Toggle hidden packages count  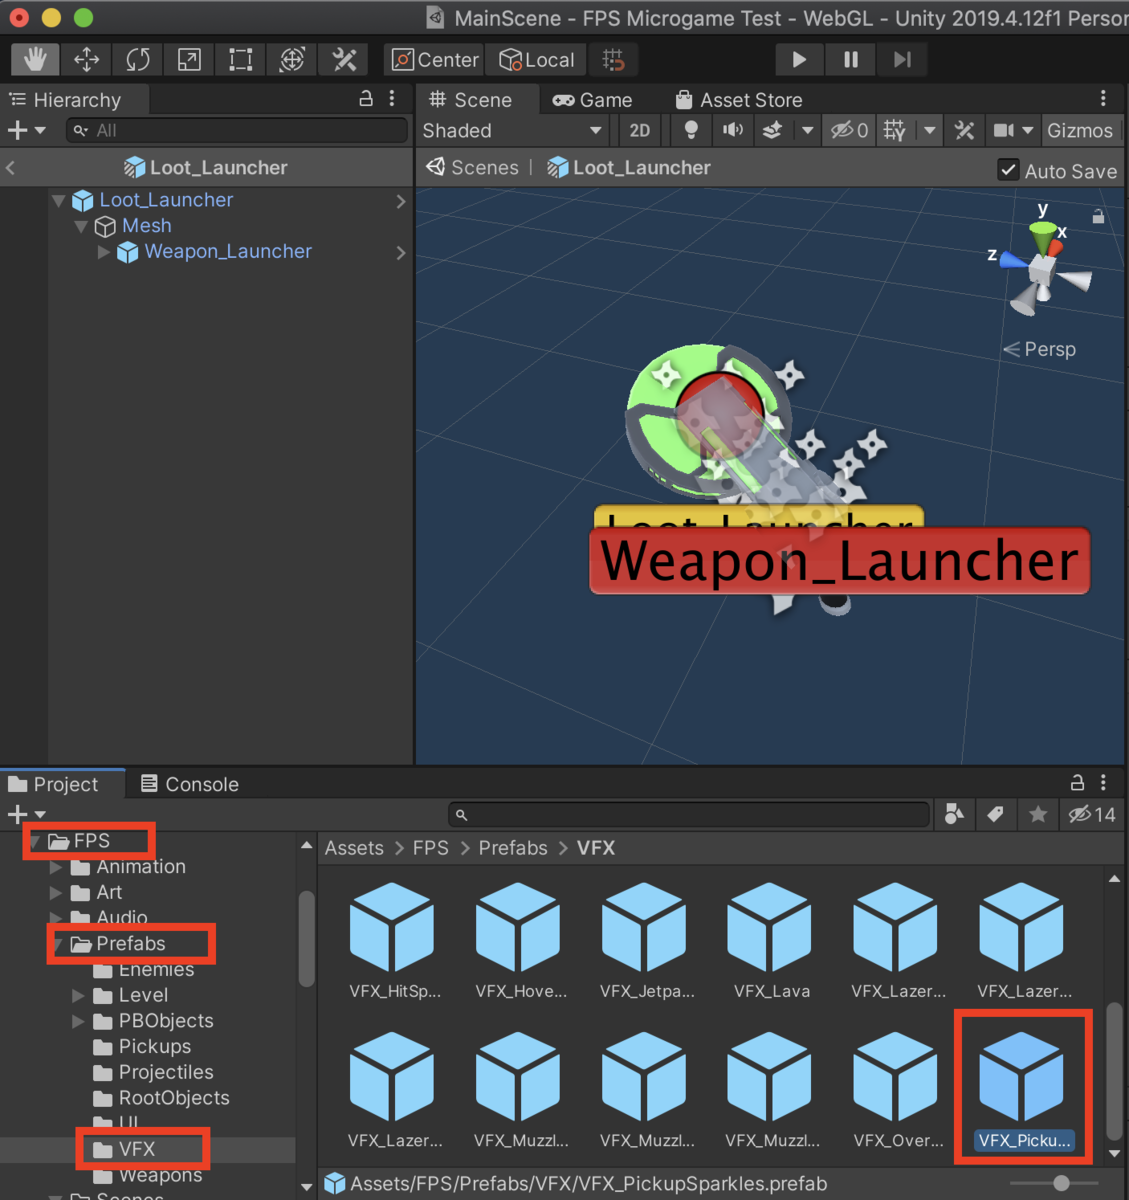point(1091,815)
